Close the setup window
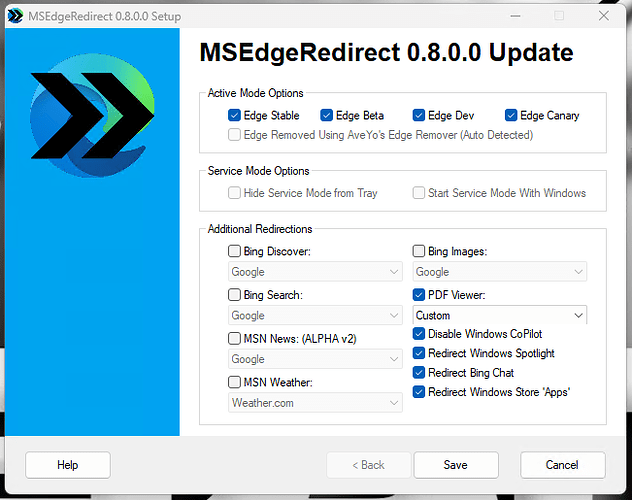This screenshot has height=500, width=632. point(606,15)
